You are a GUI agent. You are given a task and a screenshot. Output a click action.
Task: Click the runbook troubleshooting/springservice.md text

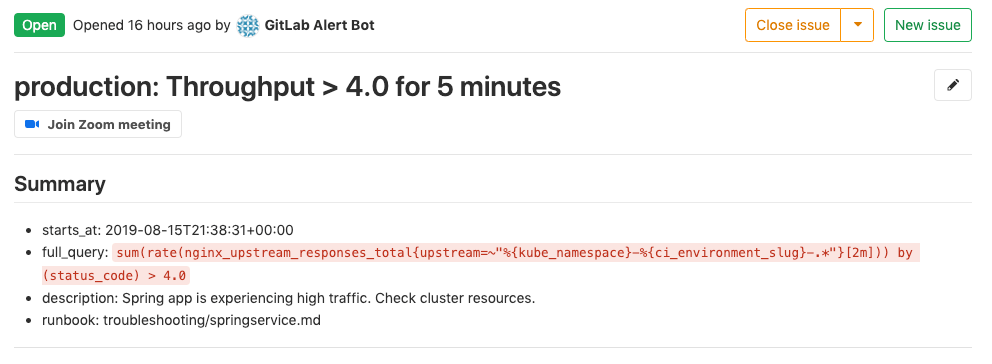click(x=212, y=320)
